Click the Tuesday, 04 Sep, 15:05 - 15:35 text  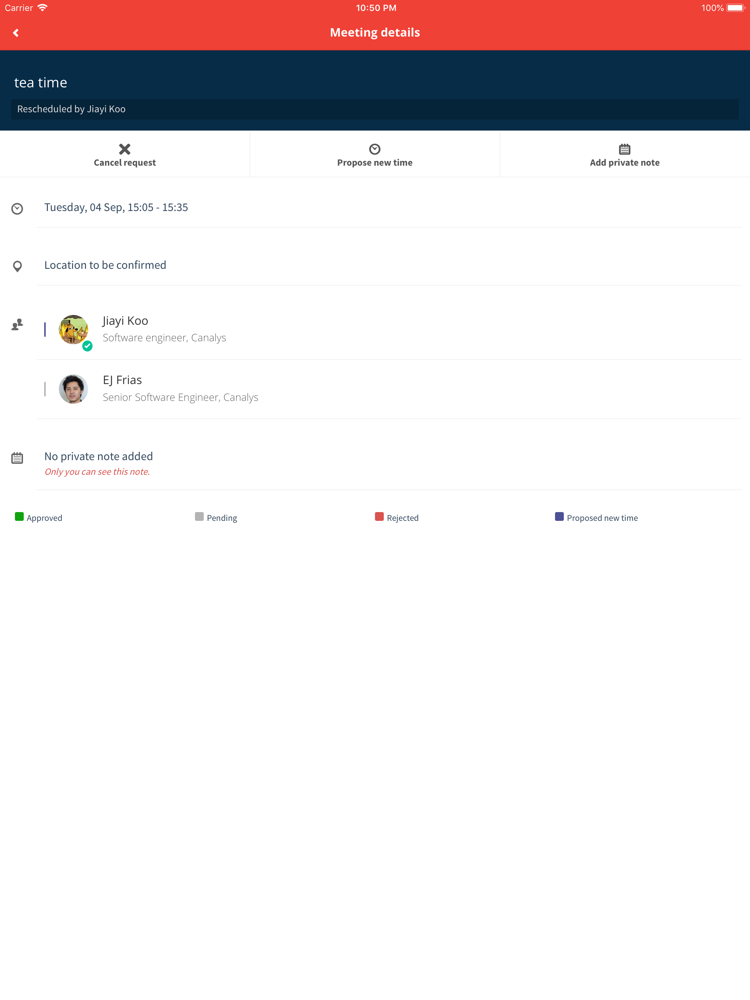[116, 207]
